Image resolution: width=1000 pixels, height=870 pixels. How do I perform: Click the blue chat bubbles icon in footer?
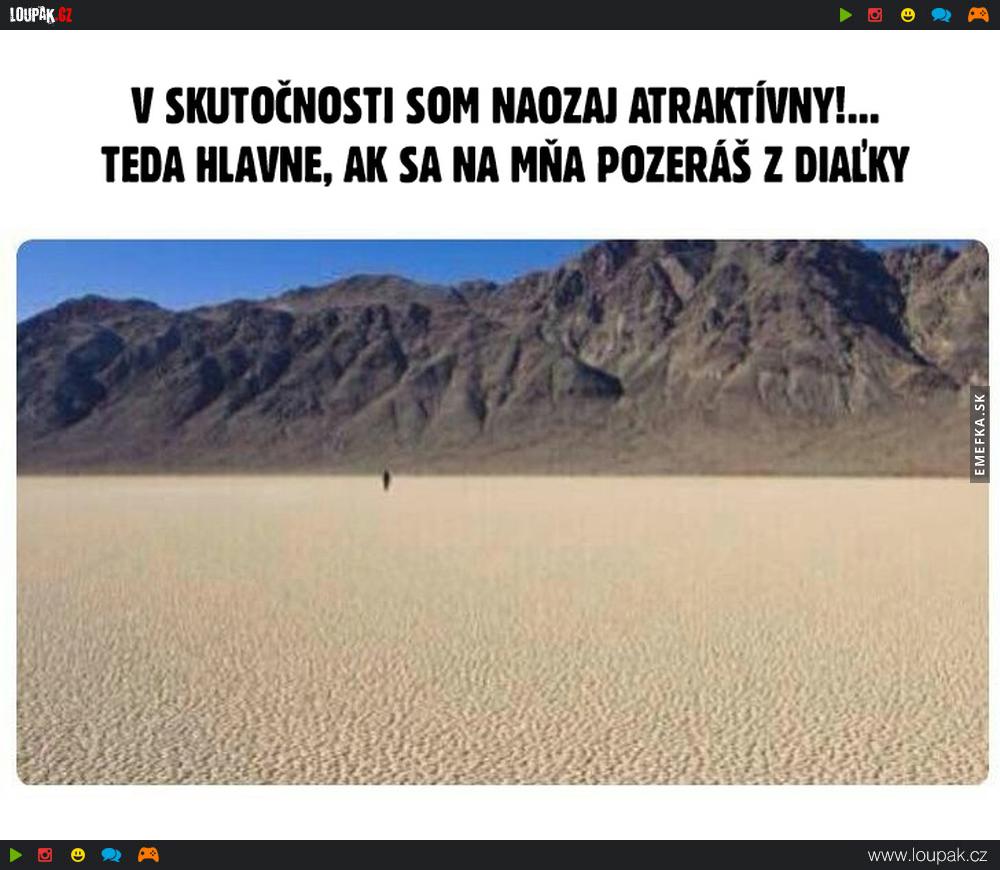pyautogui.click(x=112, y=855)
